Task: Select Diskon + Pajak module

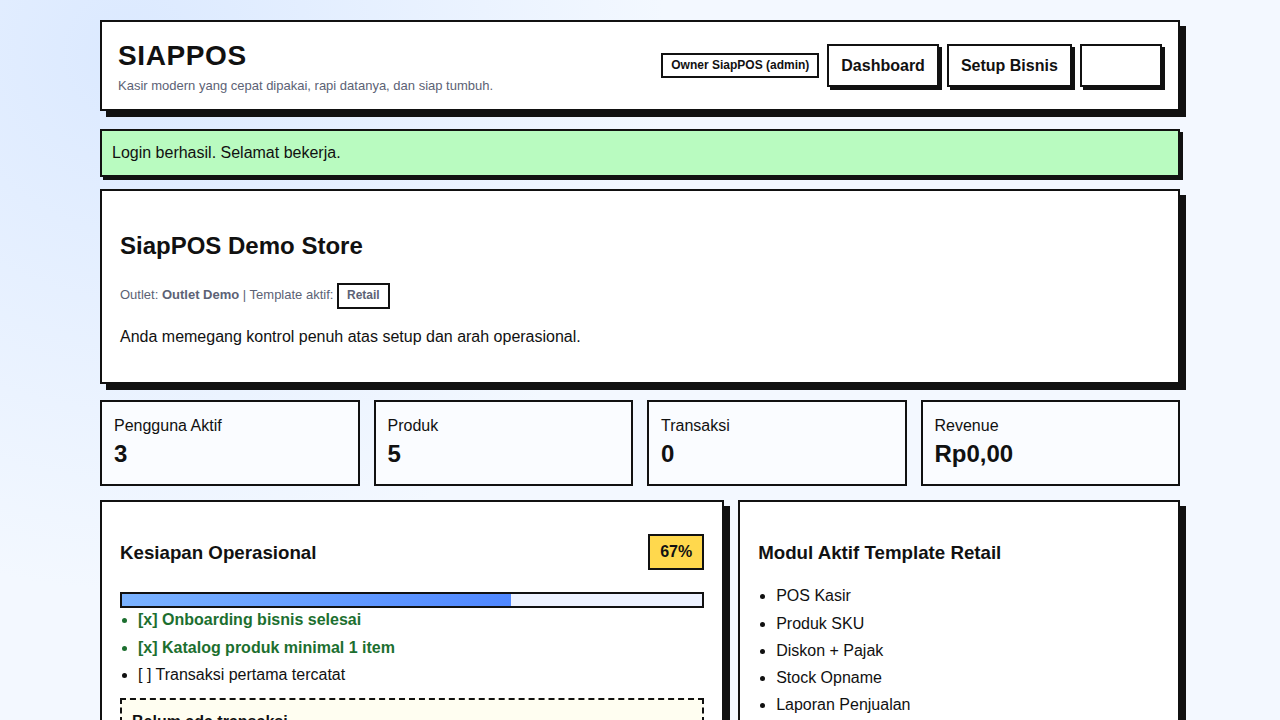Action: pos(829,651)
